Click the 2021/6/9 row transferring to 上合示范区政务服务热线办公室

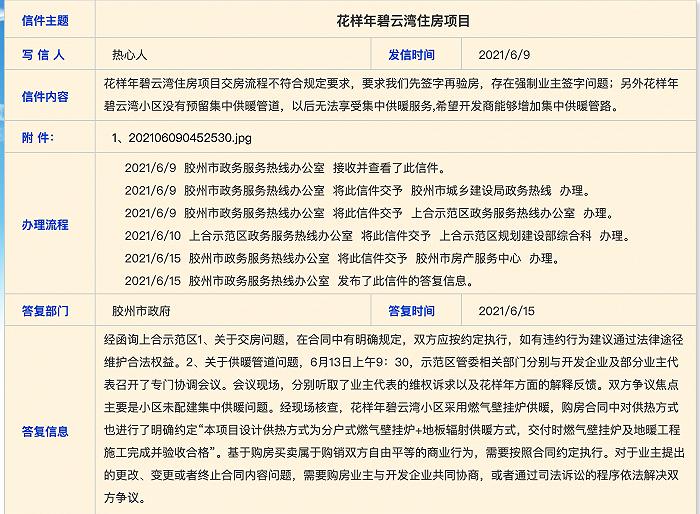(x=370, y=213)
